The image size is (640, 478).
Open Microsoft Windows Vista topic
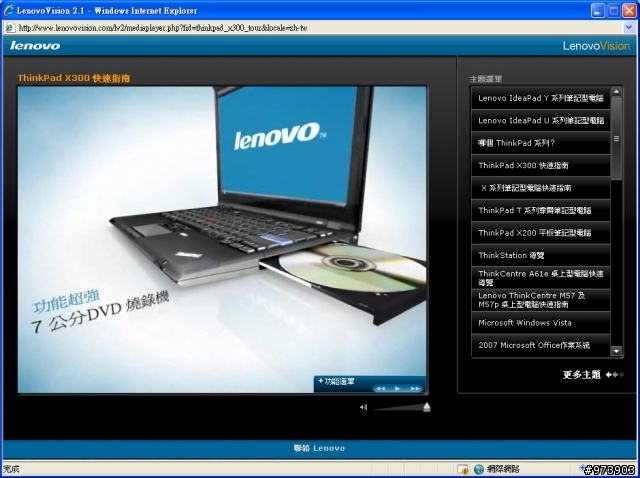tap(540, 322)
